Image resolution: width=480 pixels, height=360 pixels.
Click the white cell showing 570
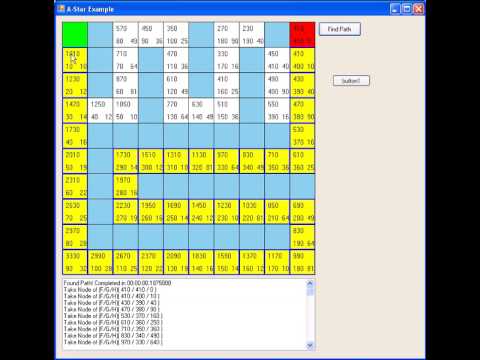(x=126, y=35)
